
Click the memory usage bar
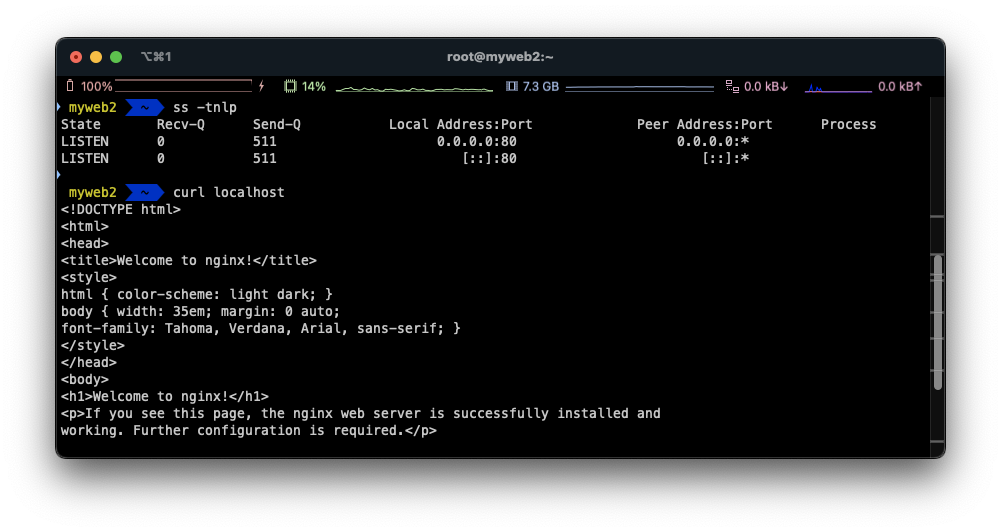tap(640, 87)
